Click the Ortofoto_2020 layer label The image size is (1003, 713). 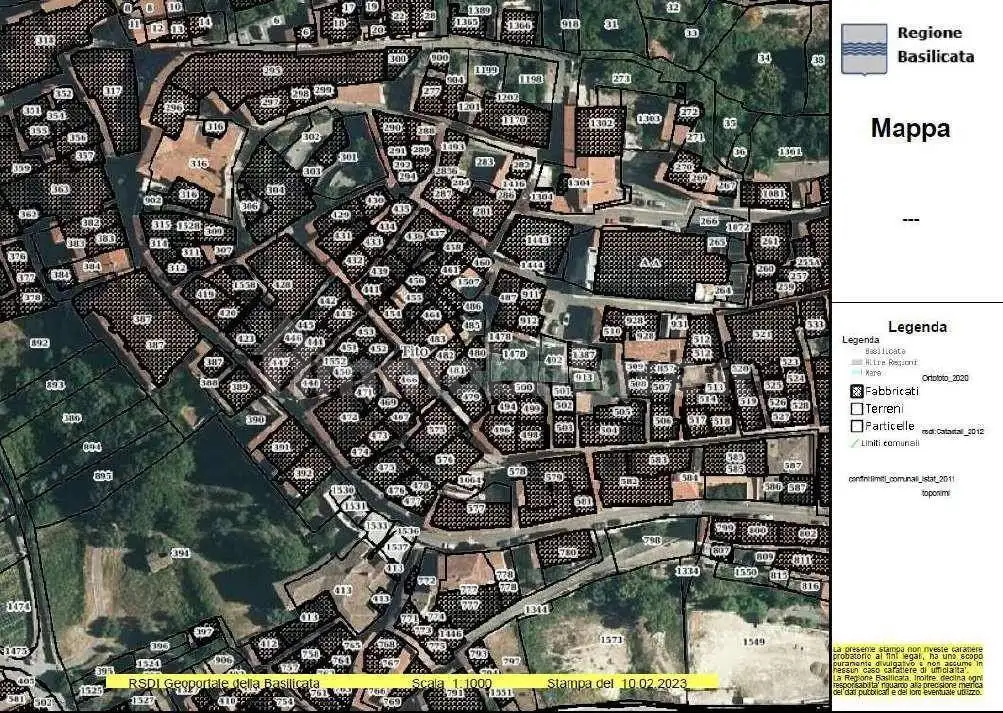[x=946, y=378]
